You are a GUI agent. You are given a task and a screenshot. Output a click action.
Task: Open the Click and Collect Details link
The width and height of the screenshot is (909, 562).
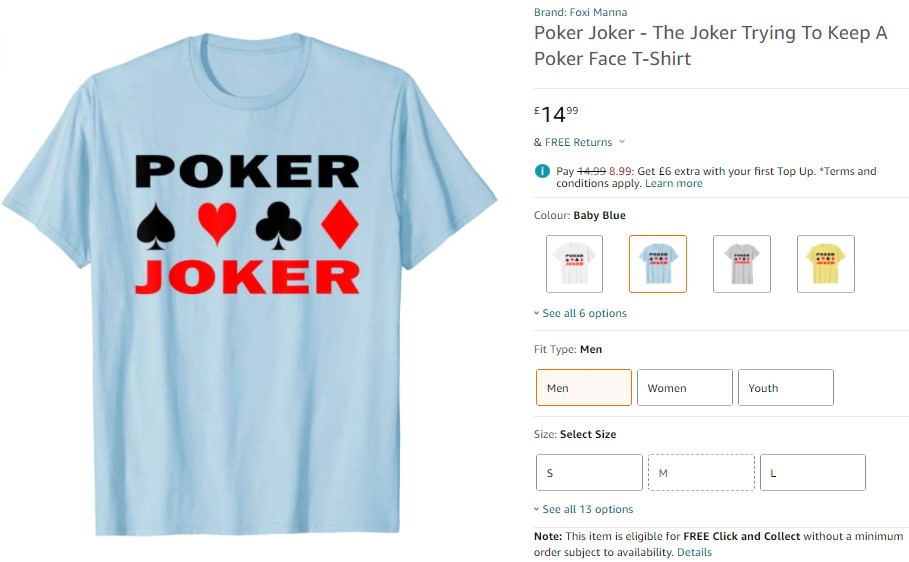(694, 552)
